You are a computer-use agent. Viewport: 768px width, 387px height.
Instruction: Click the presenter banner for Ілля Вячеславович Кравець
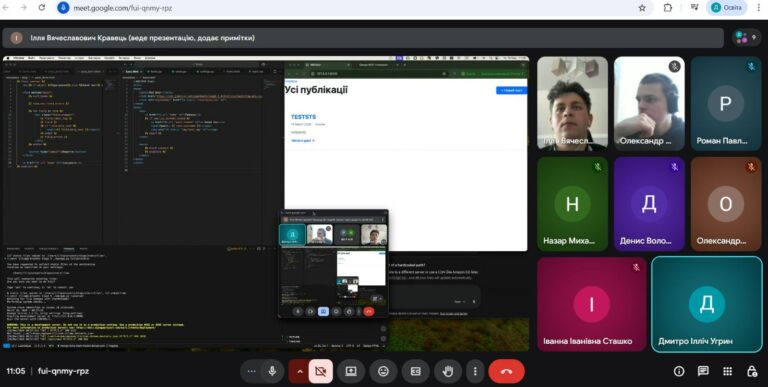coord(362,38)
